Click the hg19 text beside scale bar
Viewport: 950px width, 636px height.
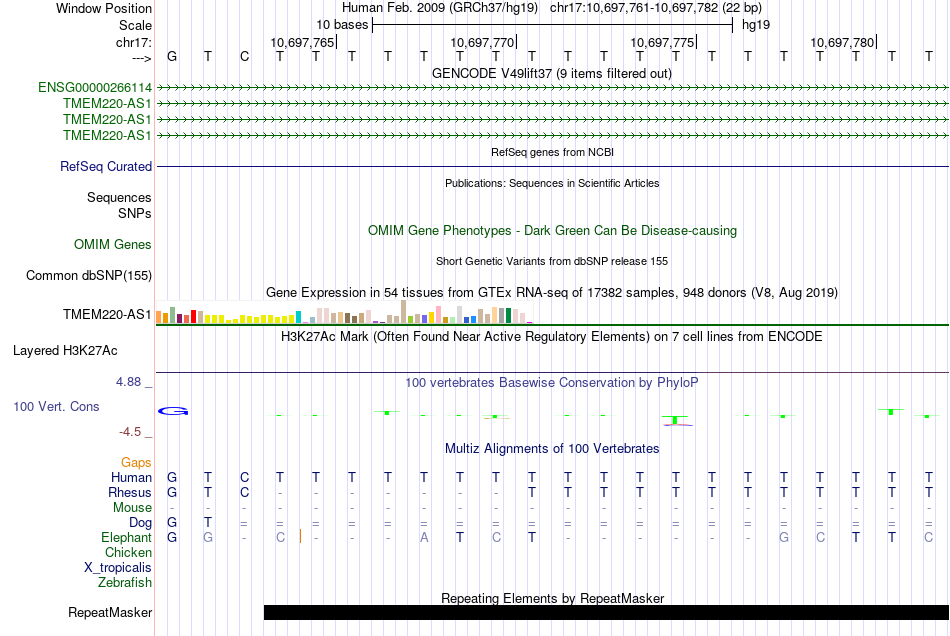(x=756, y=25)
